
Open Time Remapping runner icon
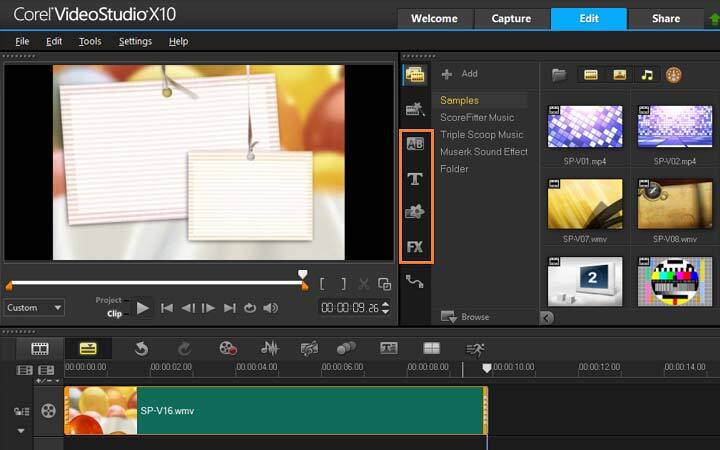click(x=475, y=349)
